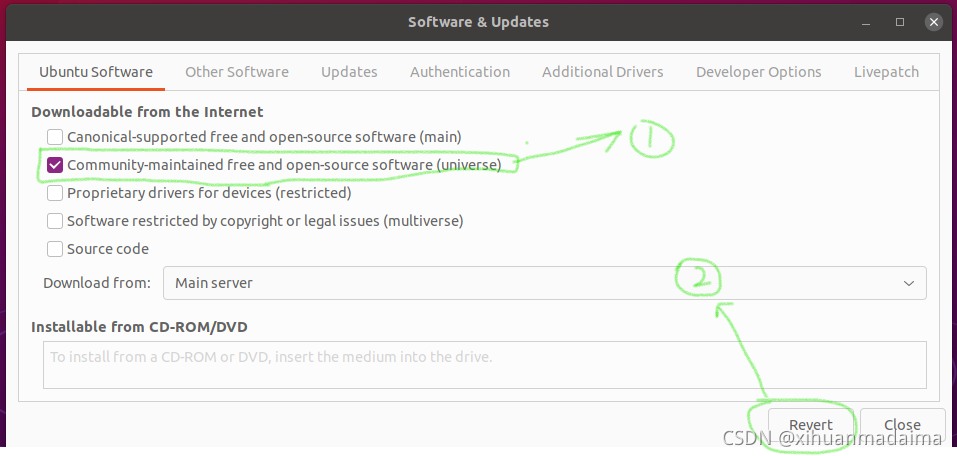Go to the Updates tab

pos(349,72)
